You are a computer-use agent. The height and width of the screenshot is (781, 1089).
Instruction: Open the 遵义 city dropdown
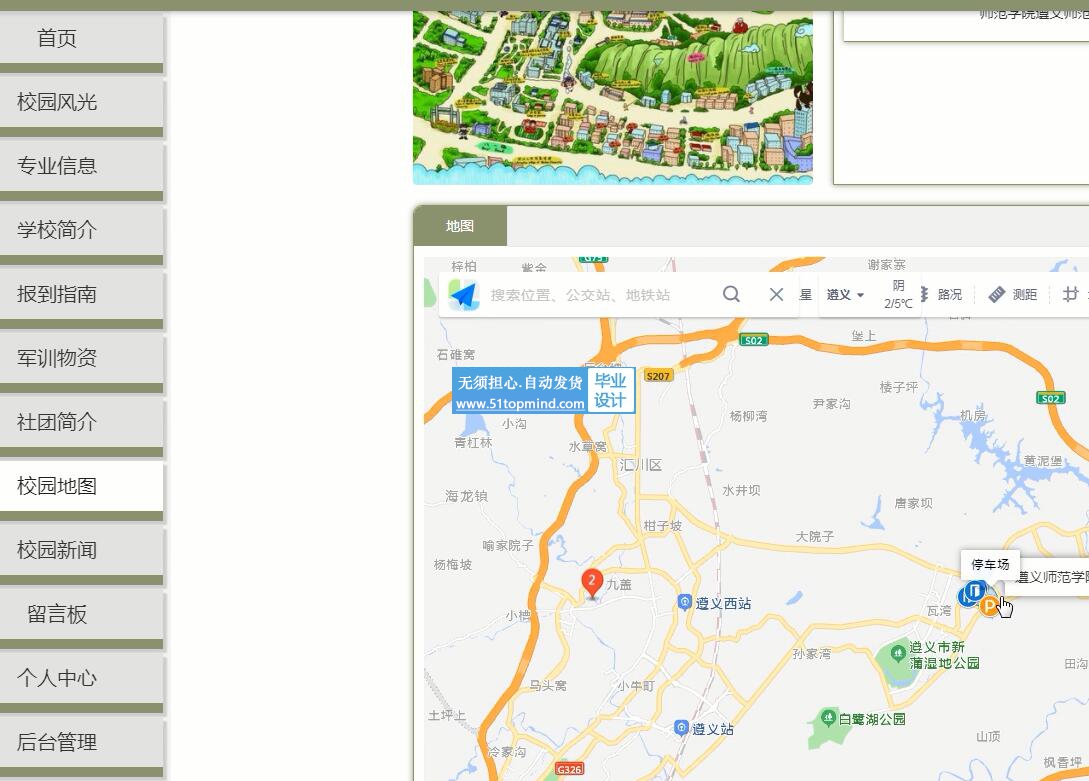click(x=845, y=294)
